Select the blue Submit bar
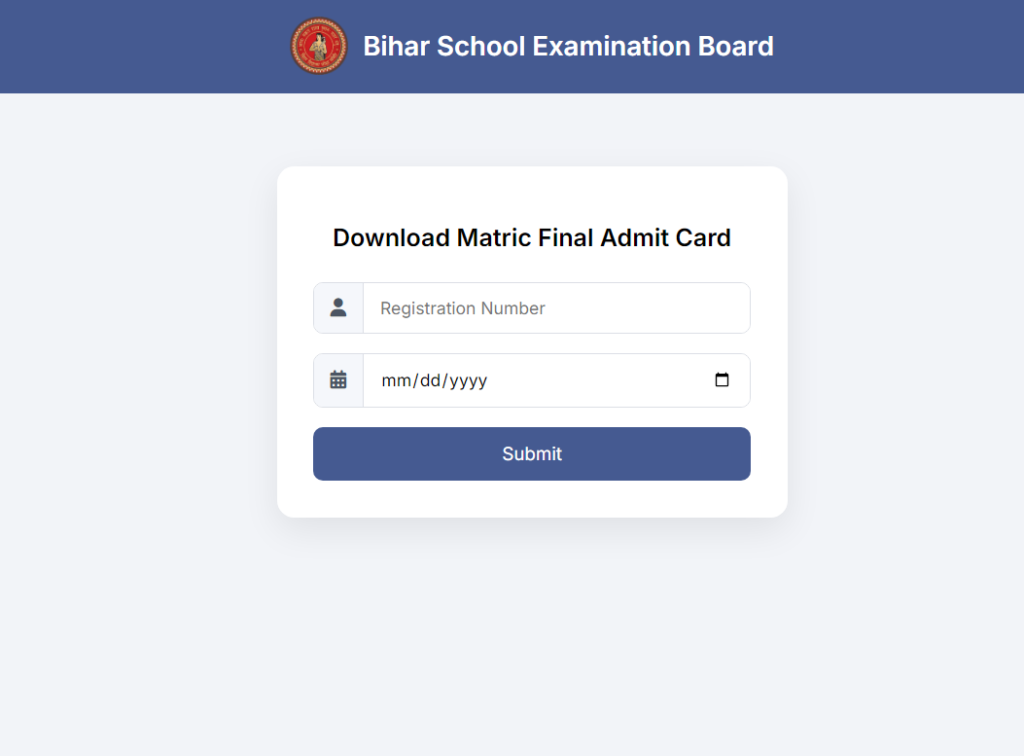The height and width of the screenshot is (756, 1024). pyautogui.click(x=531, y=453)
